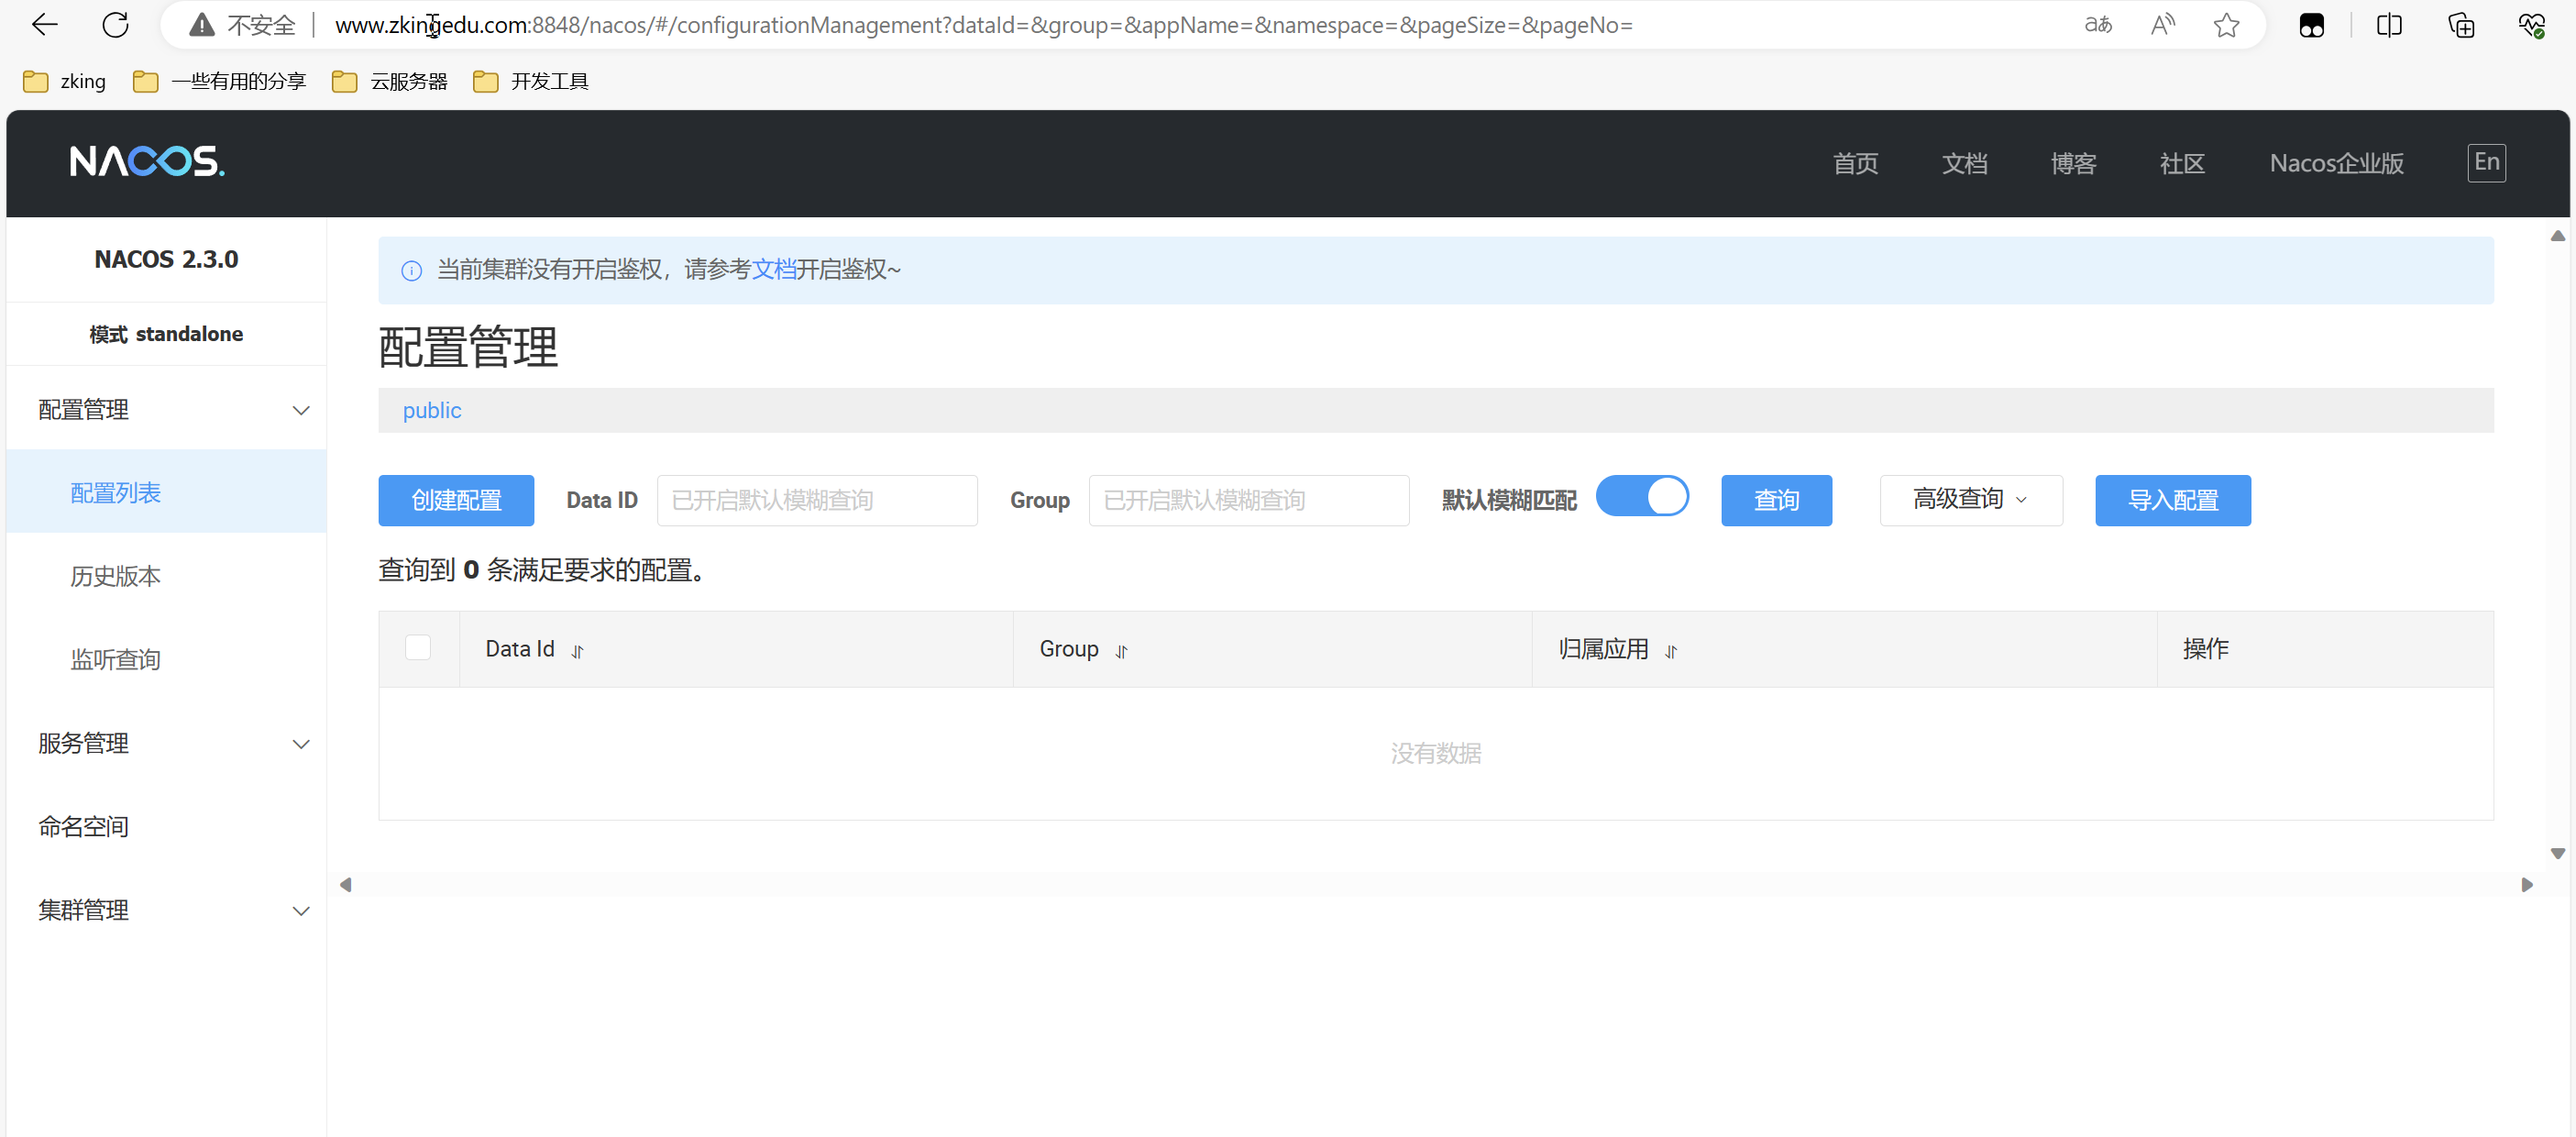Reload the page with the refresh icon
This screenshot has height=1137, width=2576.
coord(116,25)
